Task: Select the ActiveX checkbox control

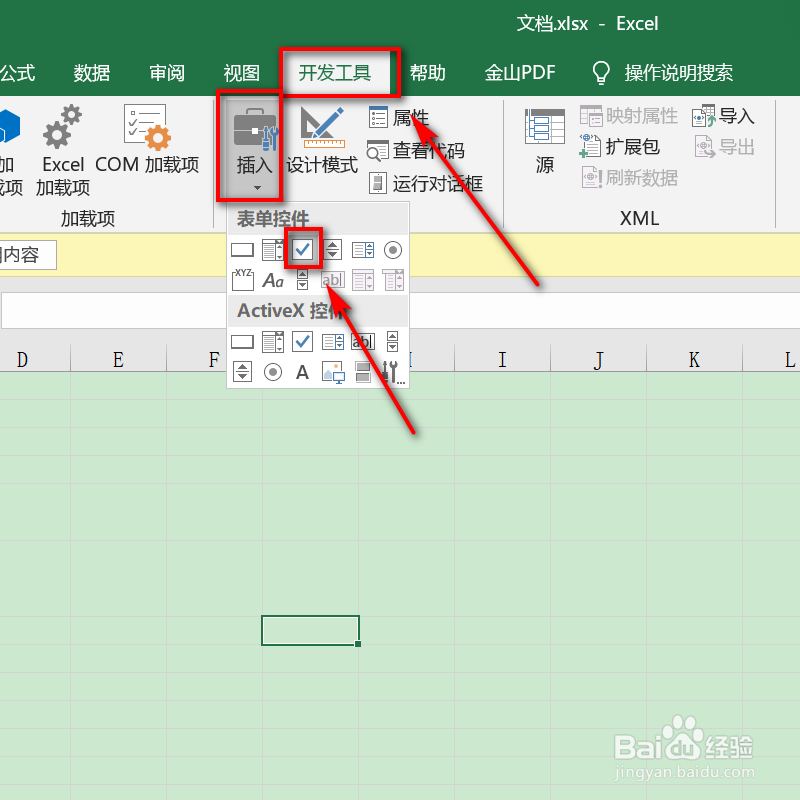Action: [303, 341]
